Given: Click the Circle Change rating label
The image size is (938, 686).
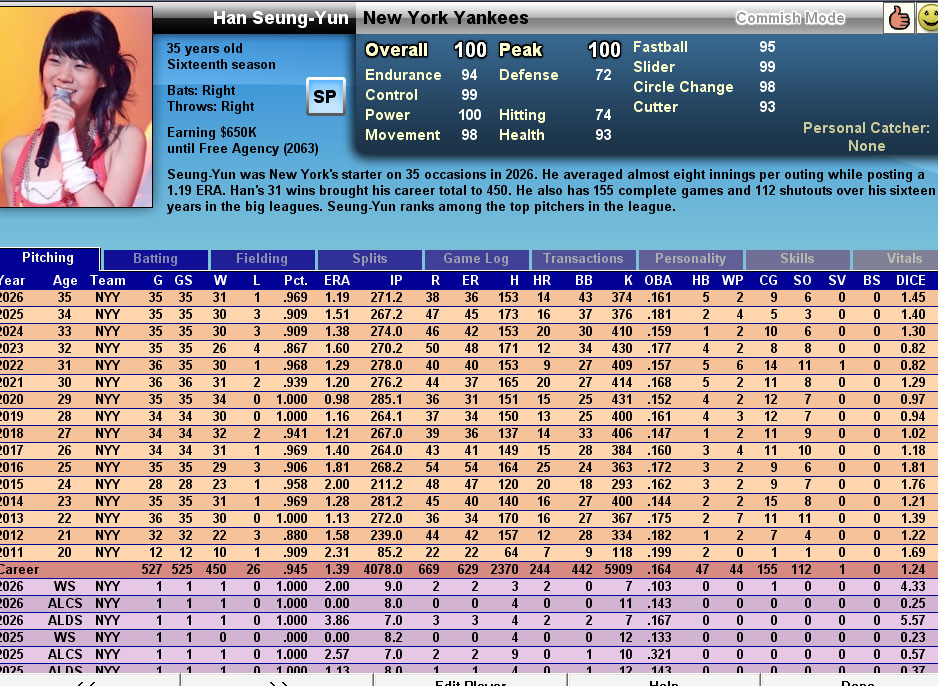Looking at the screenshot, I should [x=683, y=87].
